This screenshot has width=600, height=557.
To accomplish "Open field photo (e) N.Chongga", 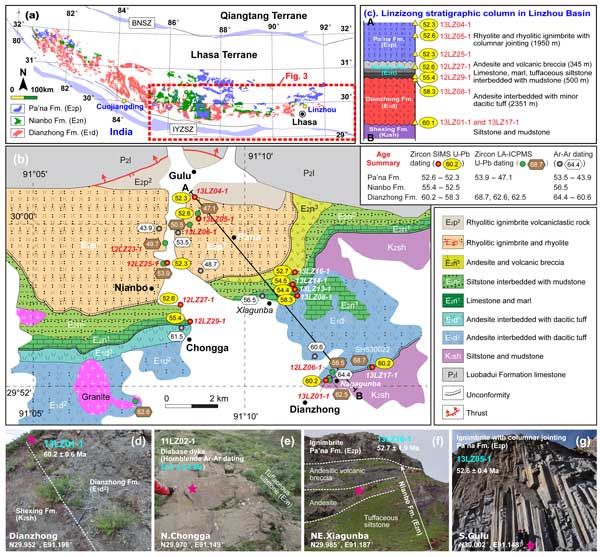I will click(227, 490).
